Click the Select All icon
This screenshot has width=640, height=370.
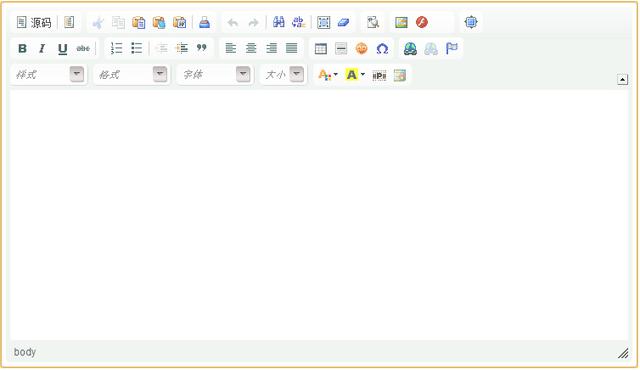[x=324, y=22]
